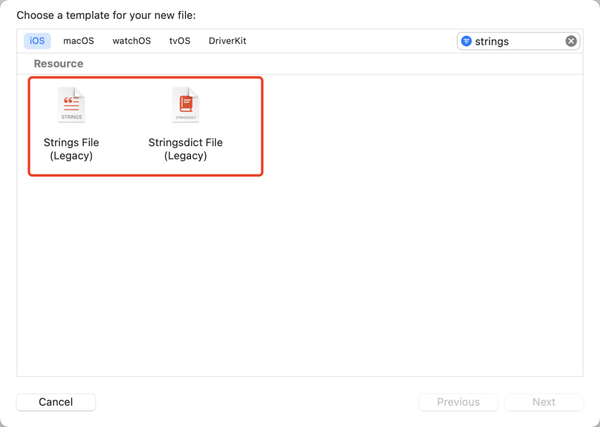The height and width of the screenshot is (427, 600).
Task: Switch to the tvOS platform tab
Action: point(179,41)
